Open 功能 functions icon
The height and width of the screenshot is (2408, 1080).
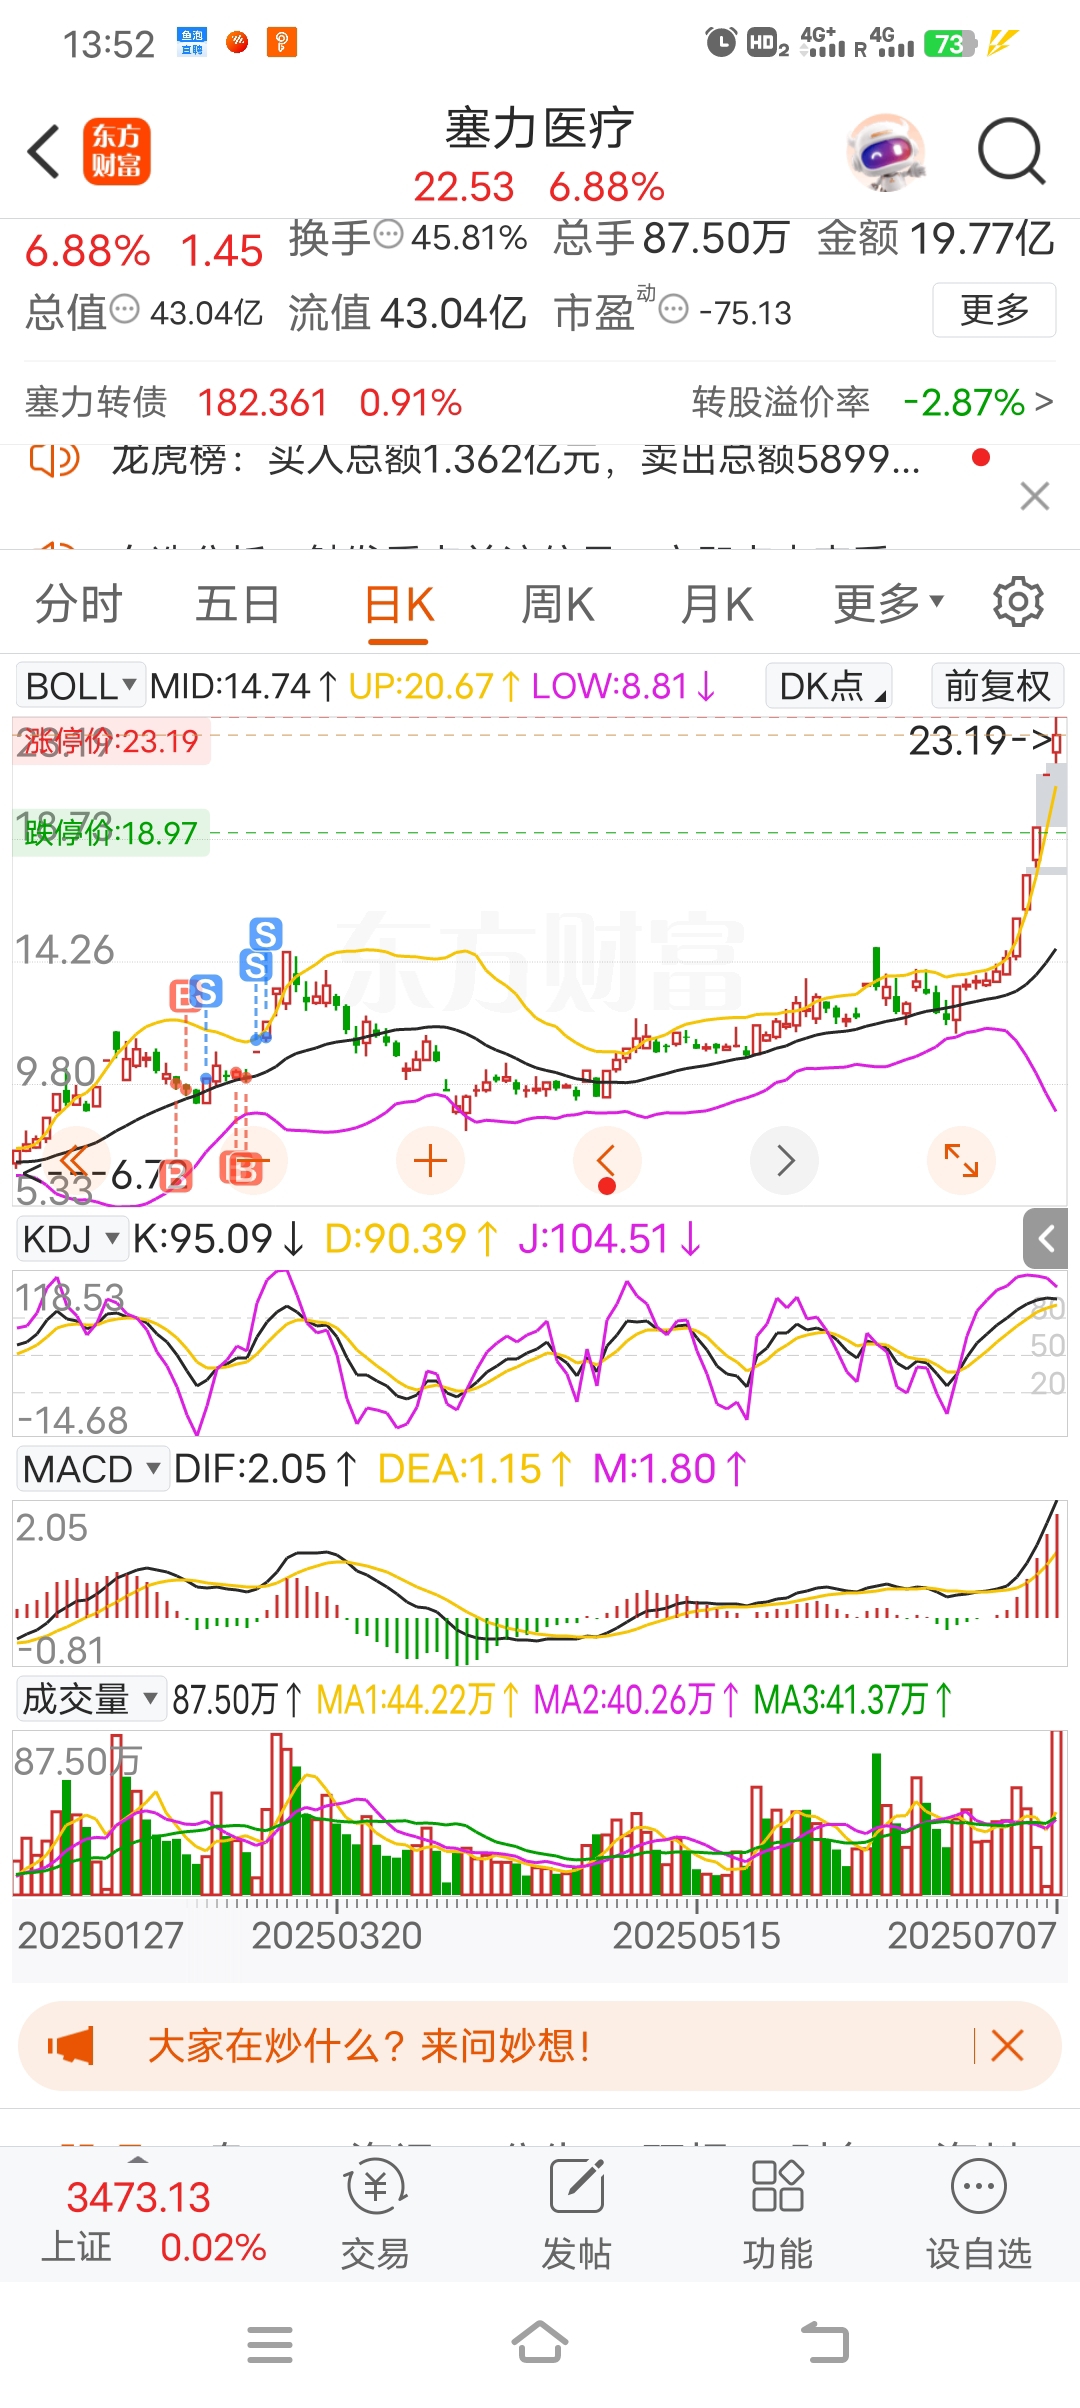coord(777,2214)
